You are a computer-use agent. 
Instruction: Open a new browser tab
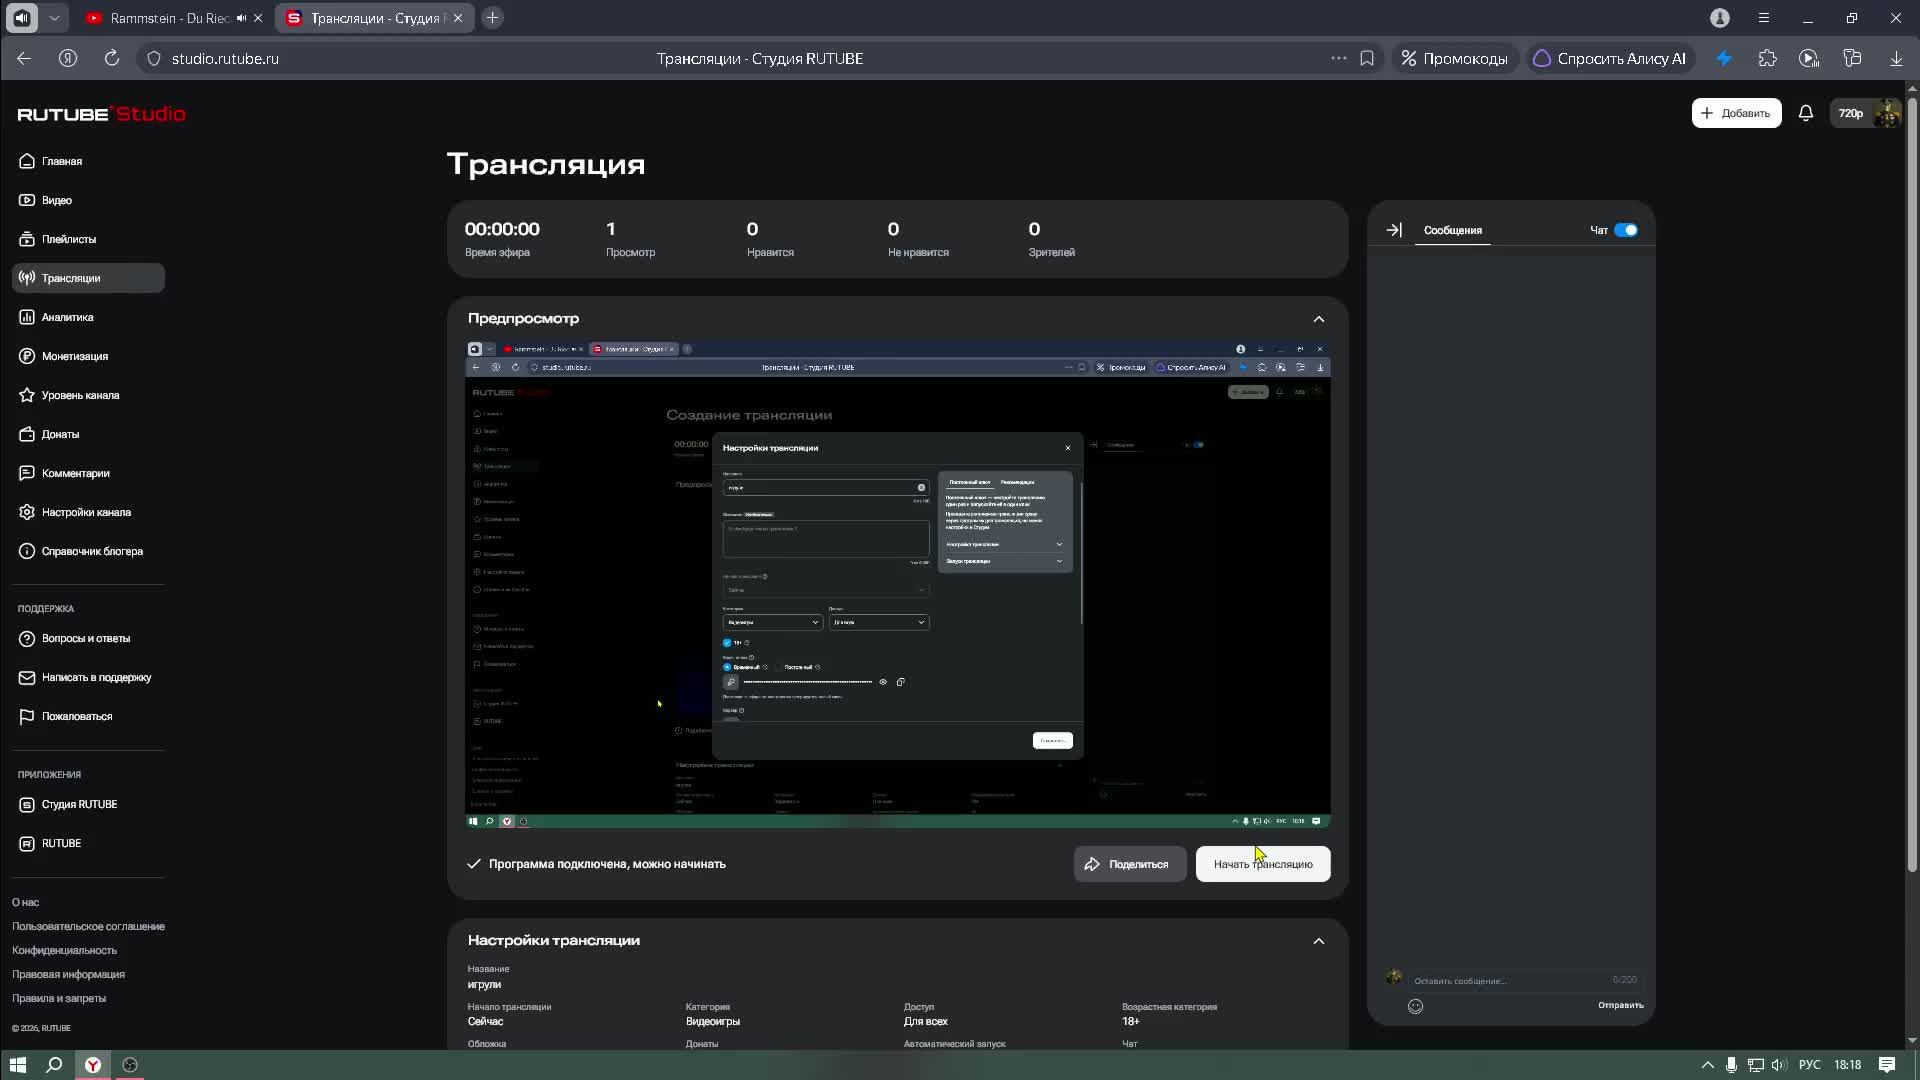pos(492,18)
